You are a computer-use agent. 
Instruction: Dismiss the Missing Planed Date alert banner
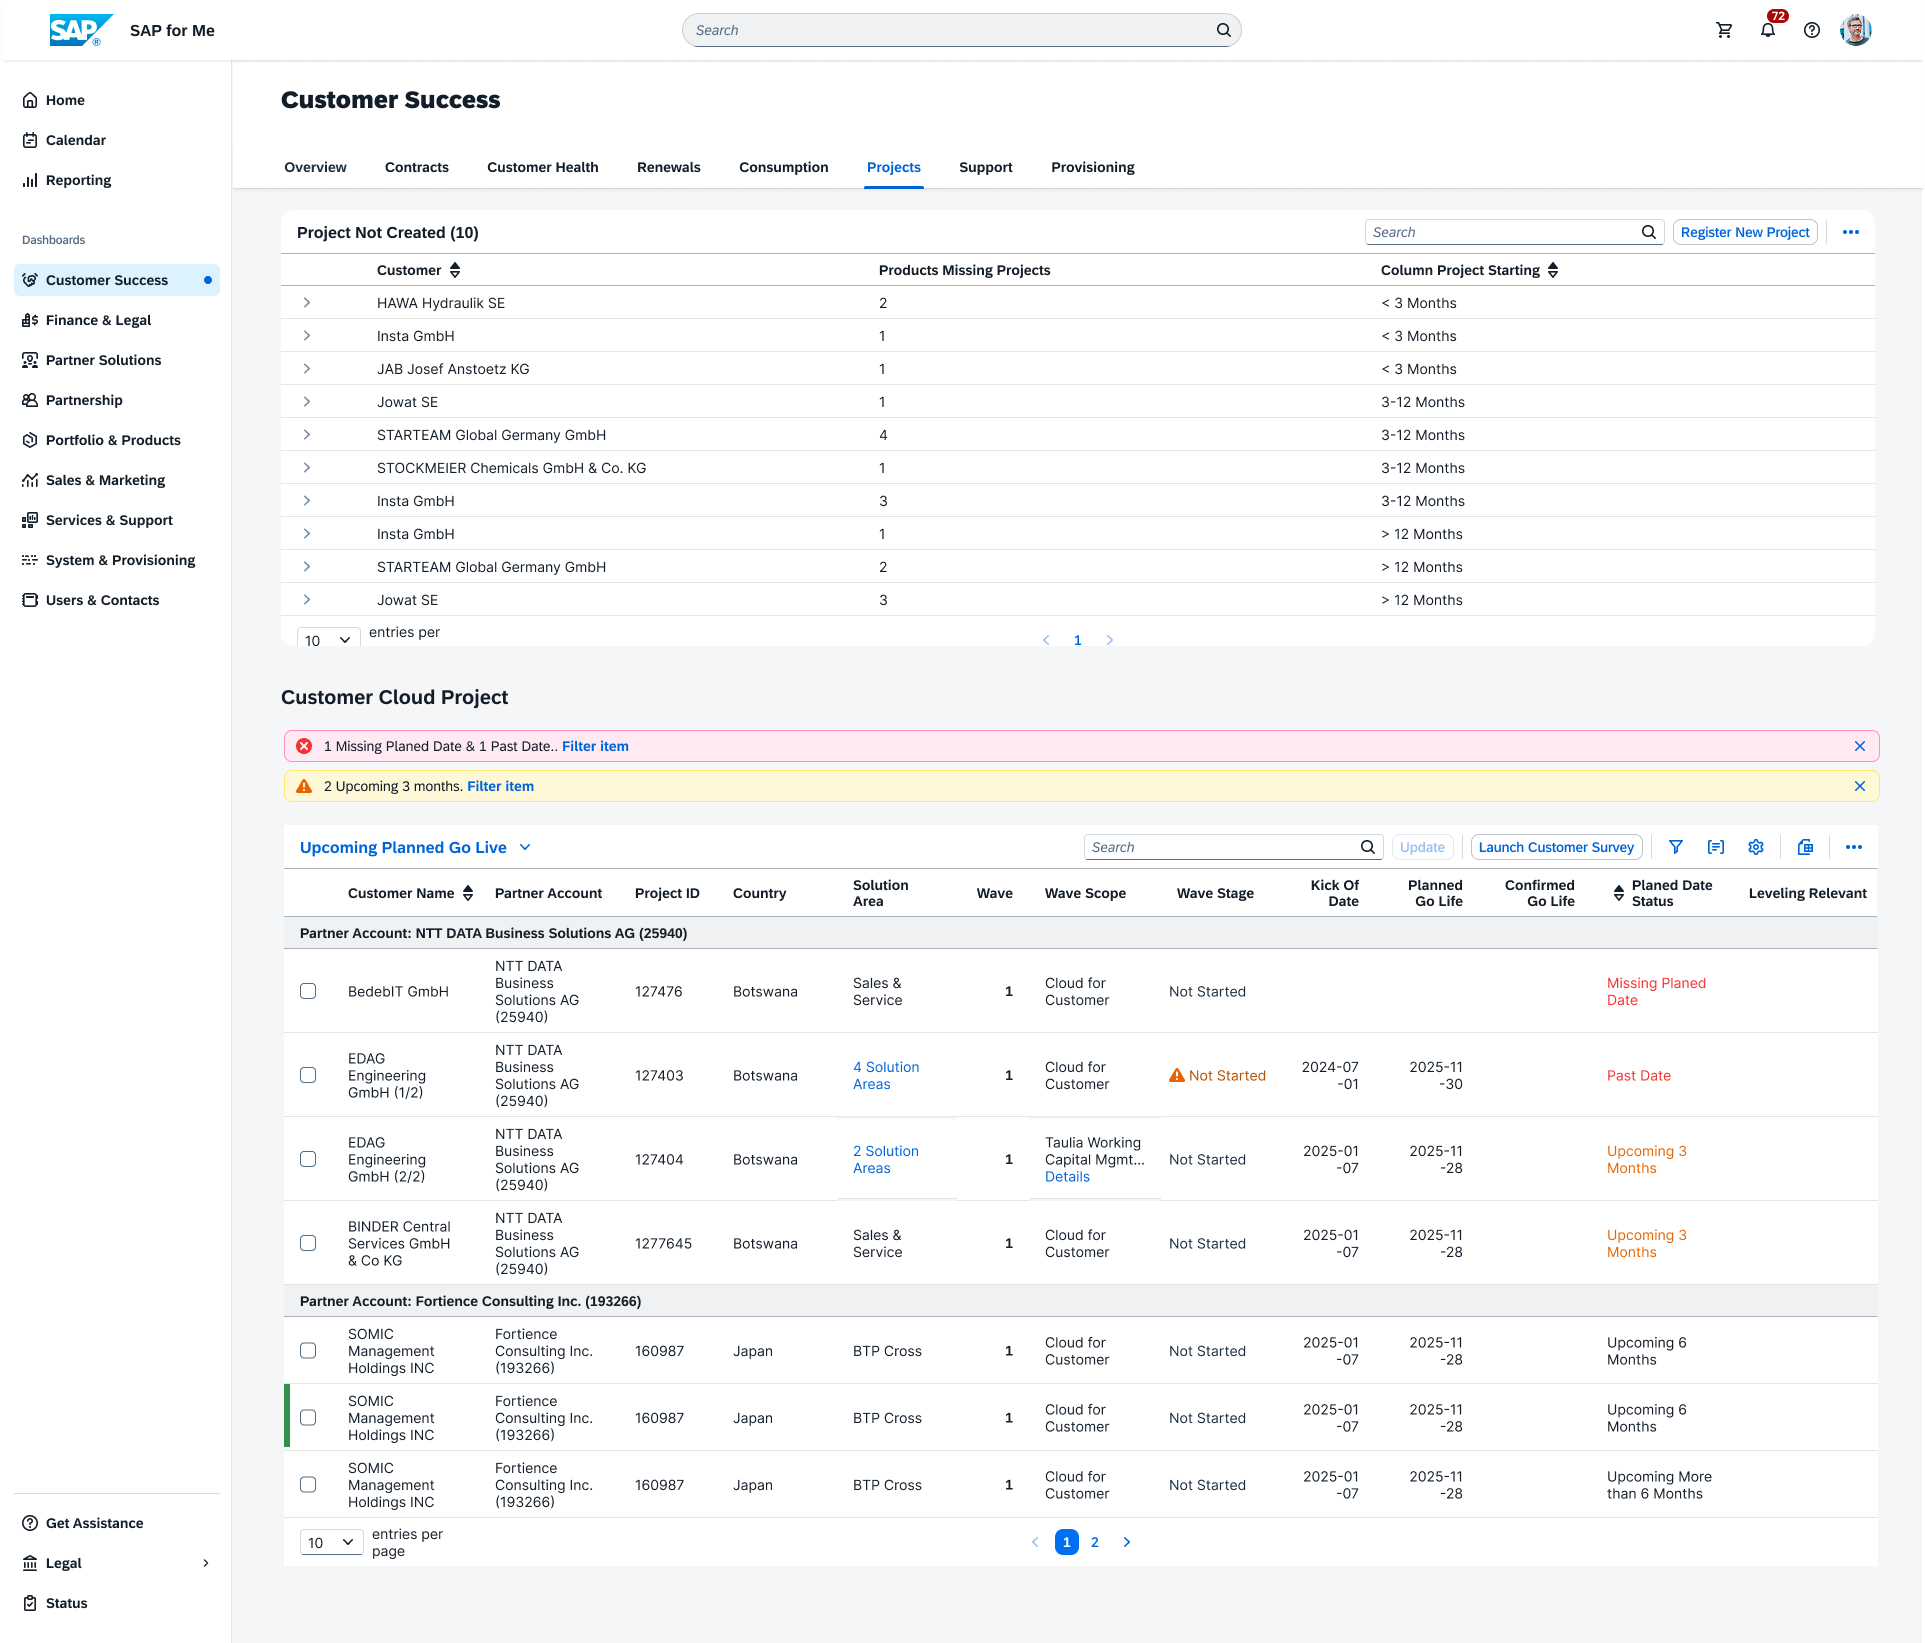pyautogui.click(x=1860, y=746)
